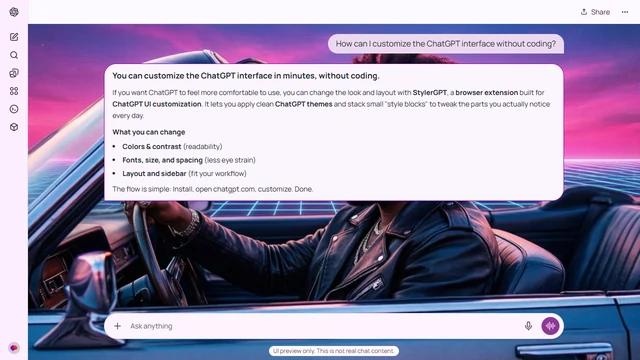The width and height of the screenshot is (640, 360).
Task: Click the heading "You can customize the ChatGPT interface"
Action: click(x=246, y=76)
